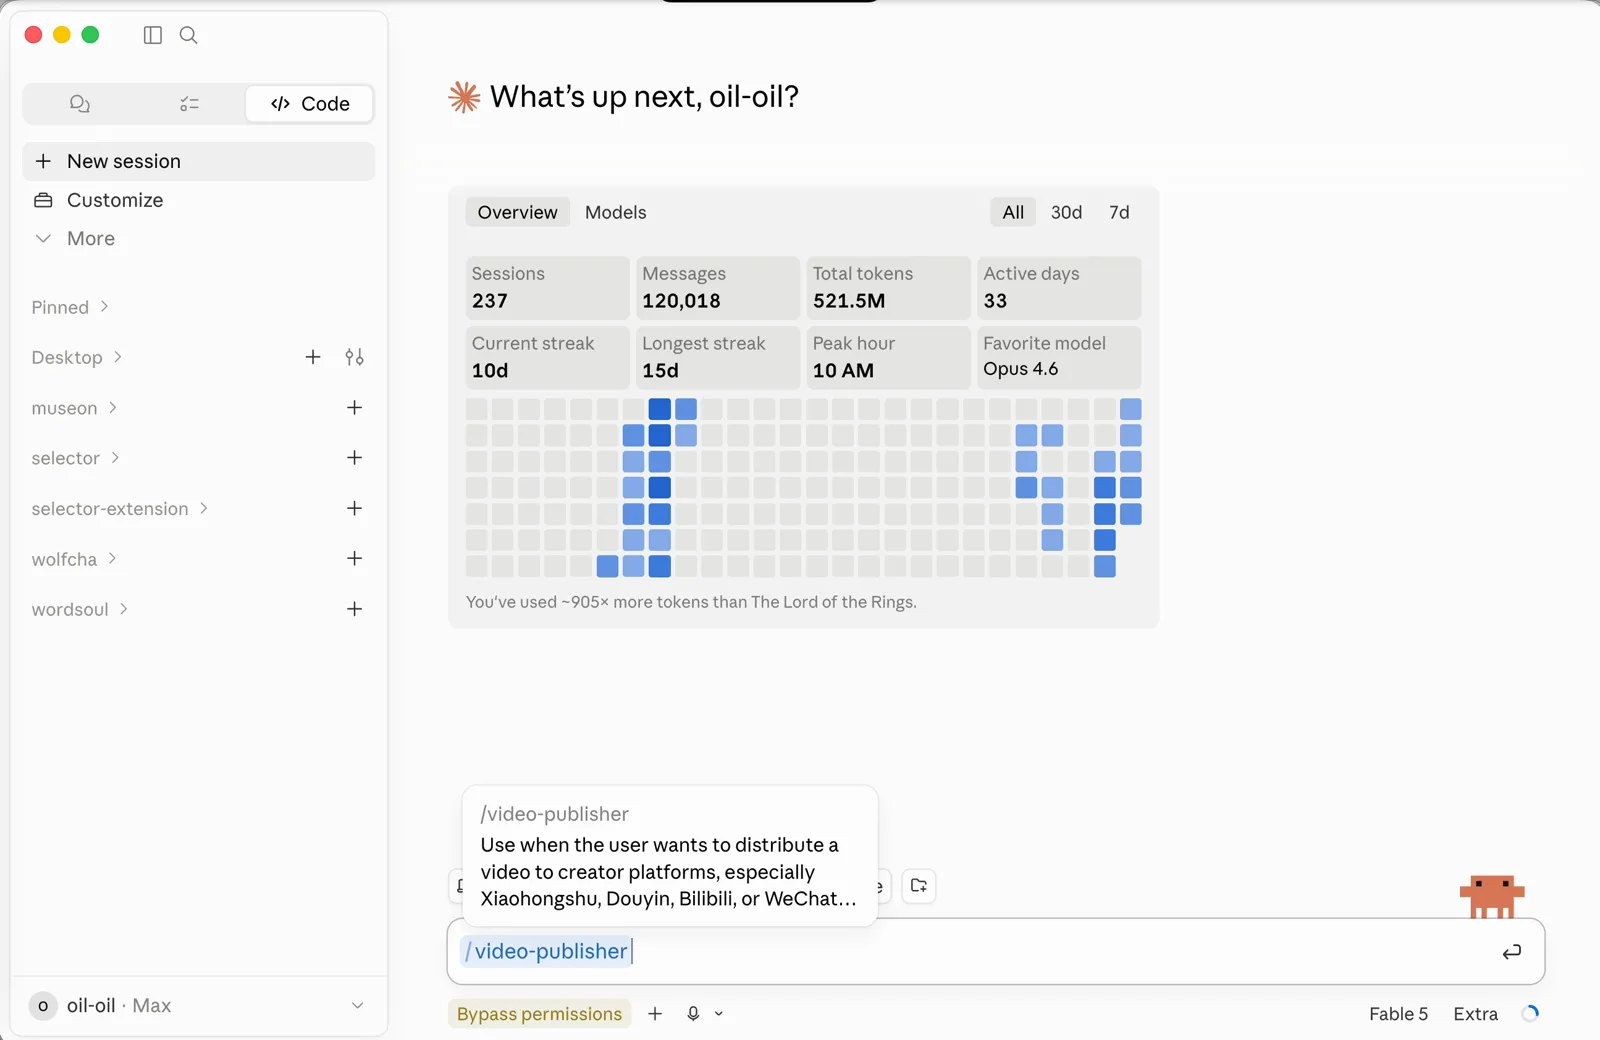Click the Lord of the Rings token comparison

point(691,602)
